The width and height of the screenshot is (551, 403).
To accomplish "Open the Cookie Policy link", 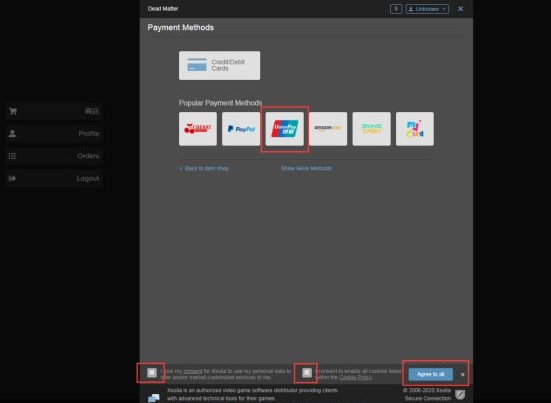I will [356, 377].
